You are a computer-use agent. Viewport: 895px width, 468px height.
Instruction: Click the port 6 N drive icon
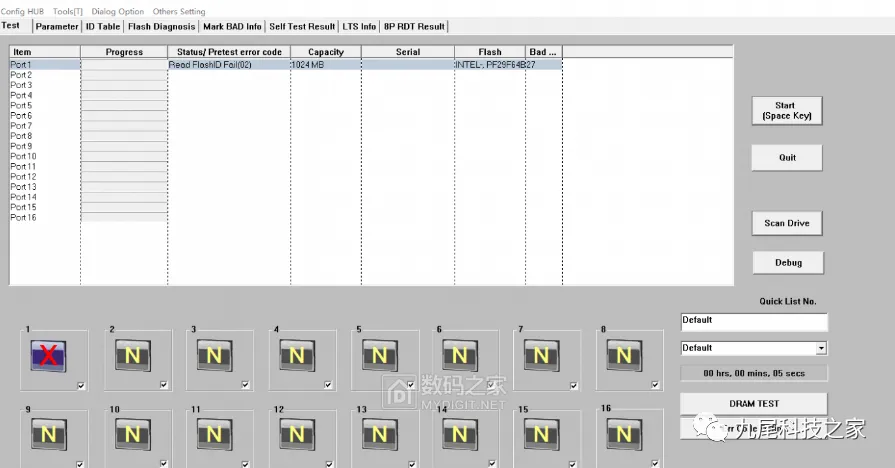pyautogui.click(x=460, y=355)
